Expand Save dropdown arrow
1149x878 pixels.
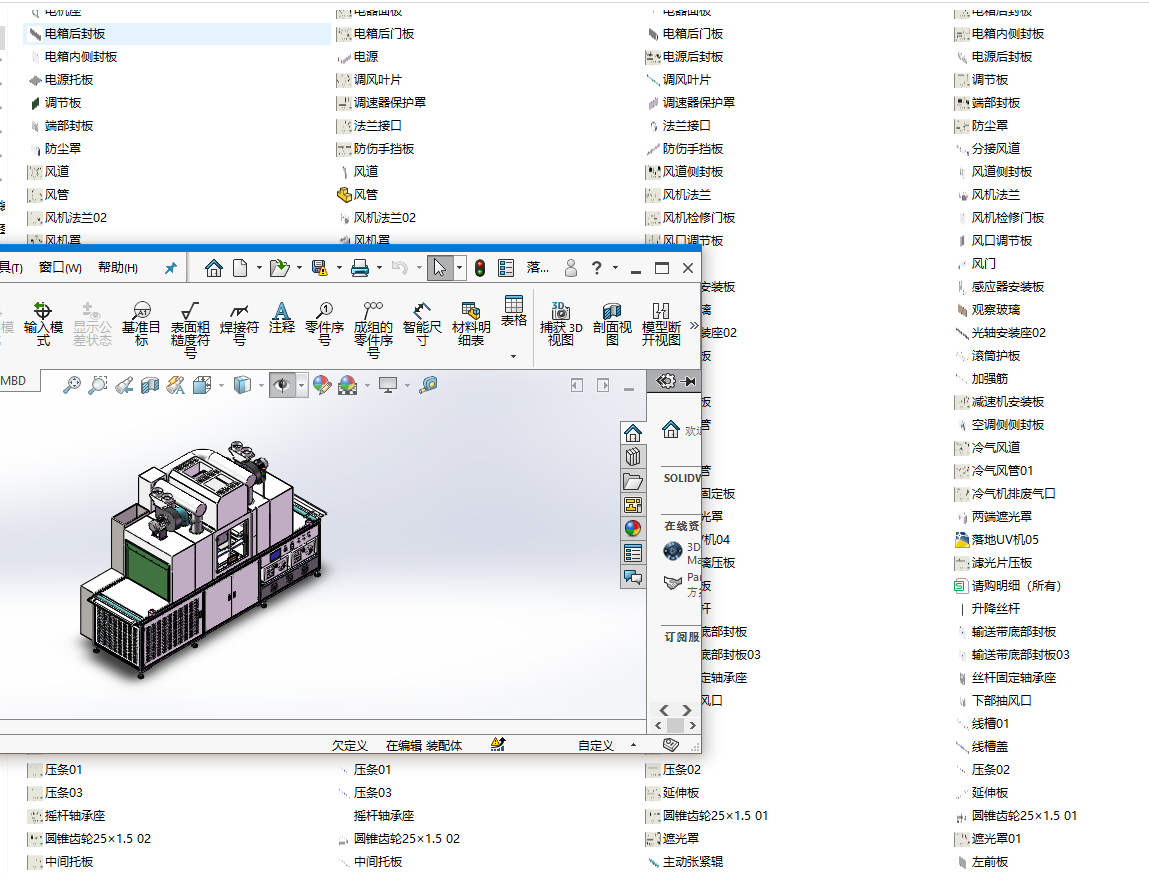(x=339, y=268)
